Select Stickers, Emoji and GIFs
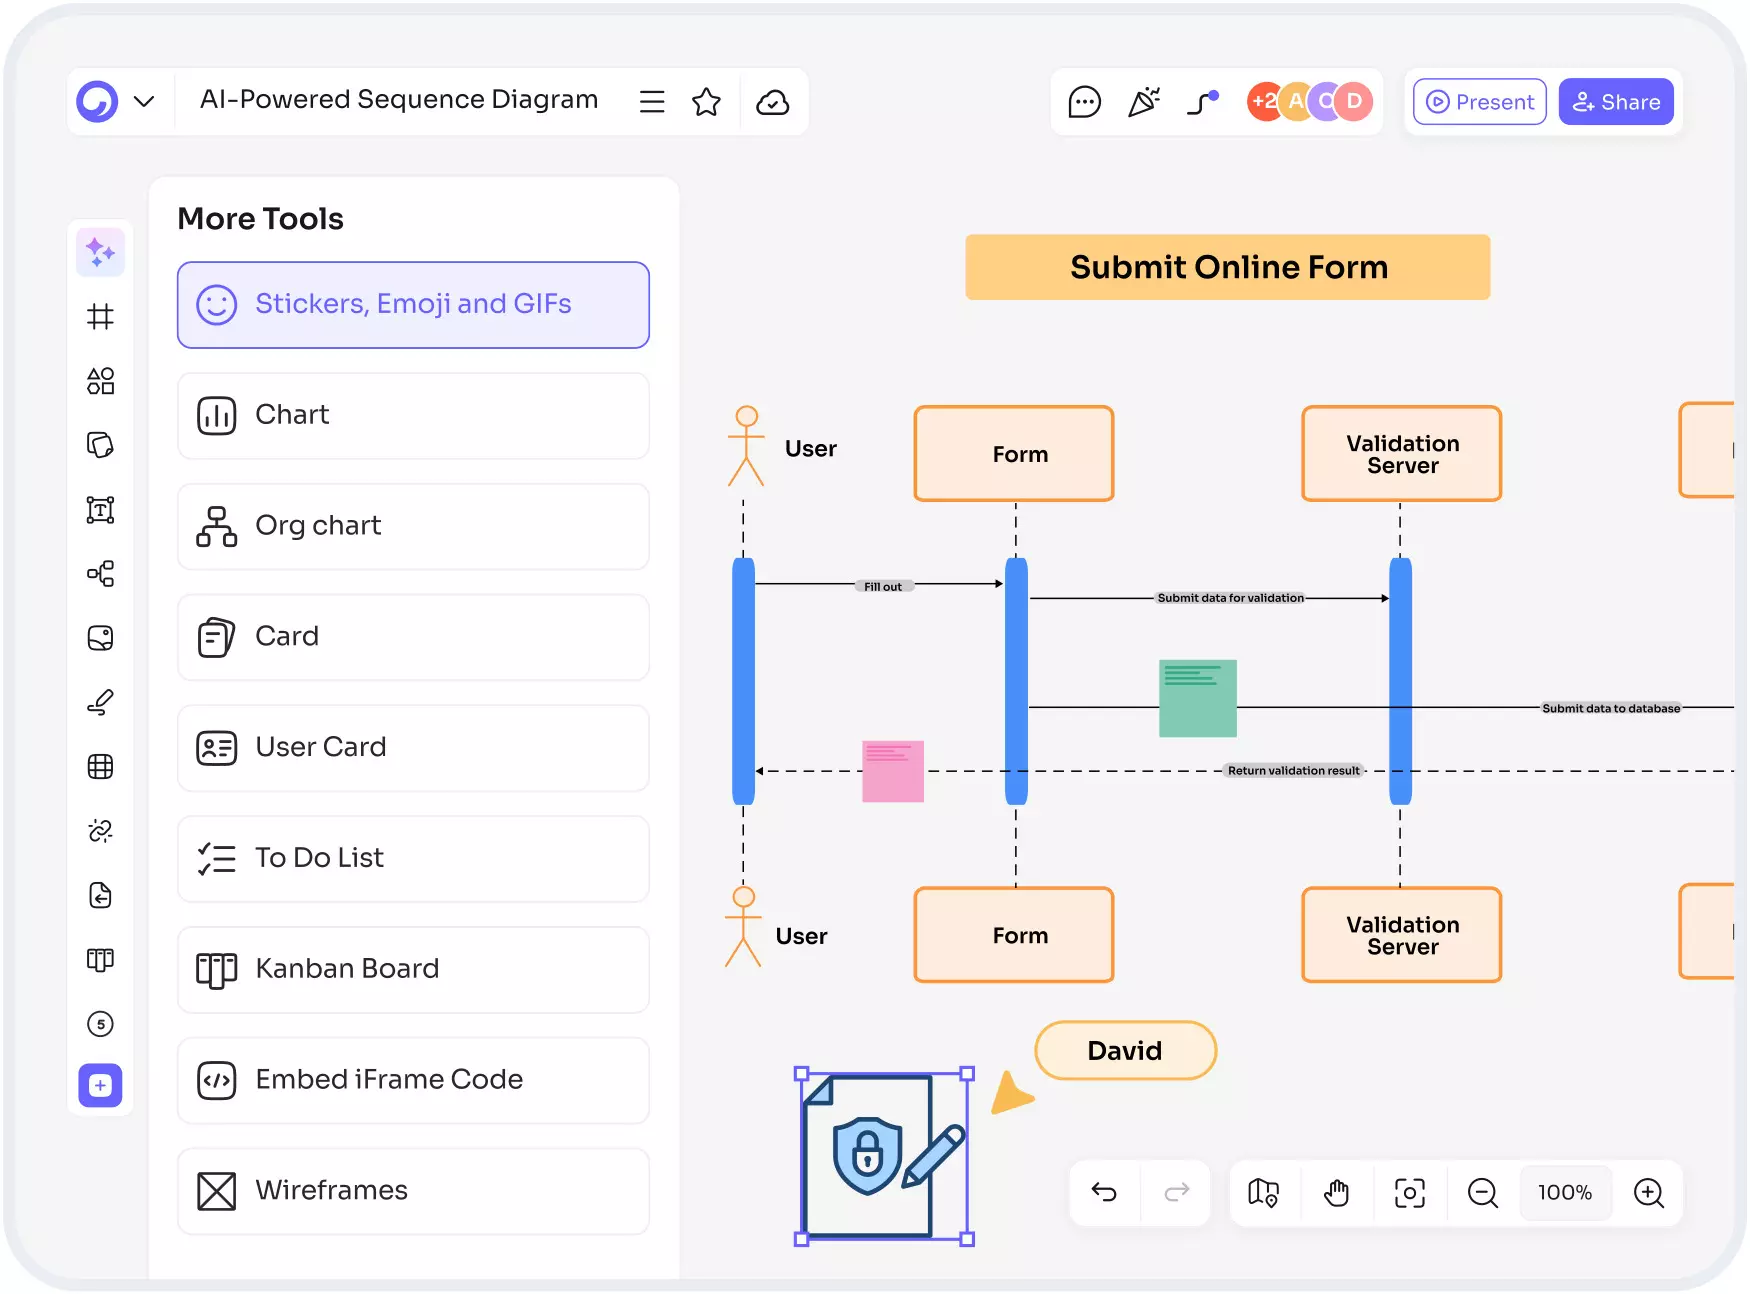This screenshot has height=1294, width=1750. coord(413,305)
